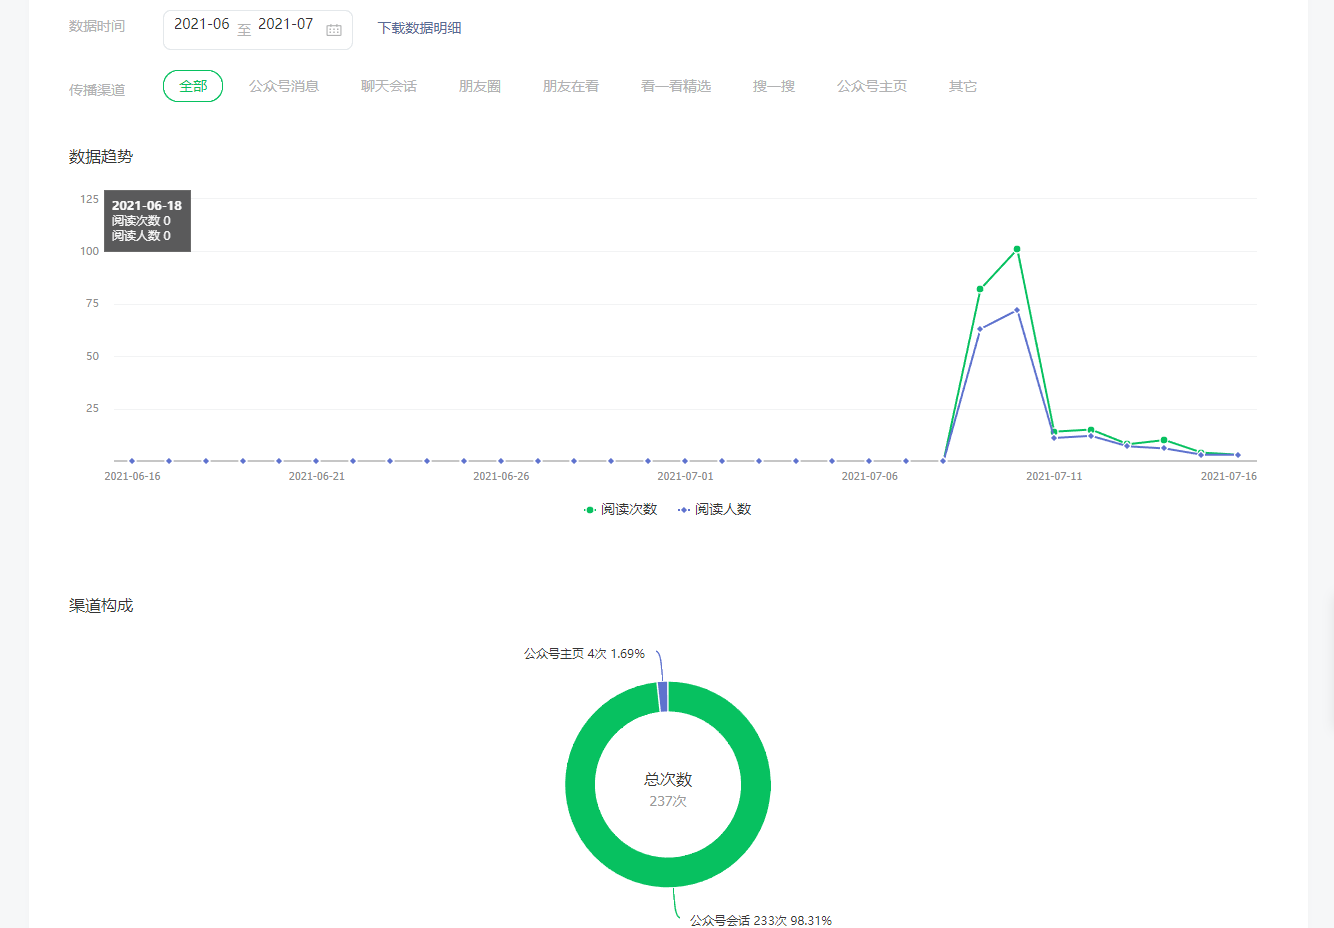Click 下载数据明细 download link
Viewport: 1334px width, 928px height.
point(419,28)
